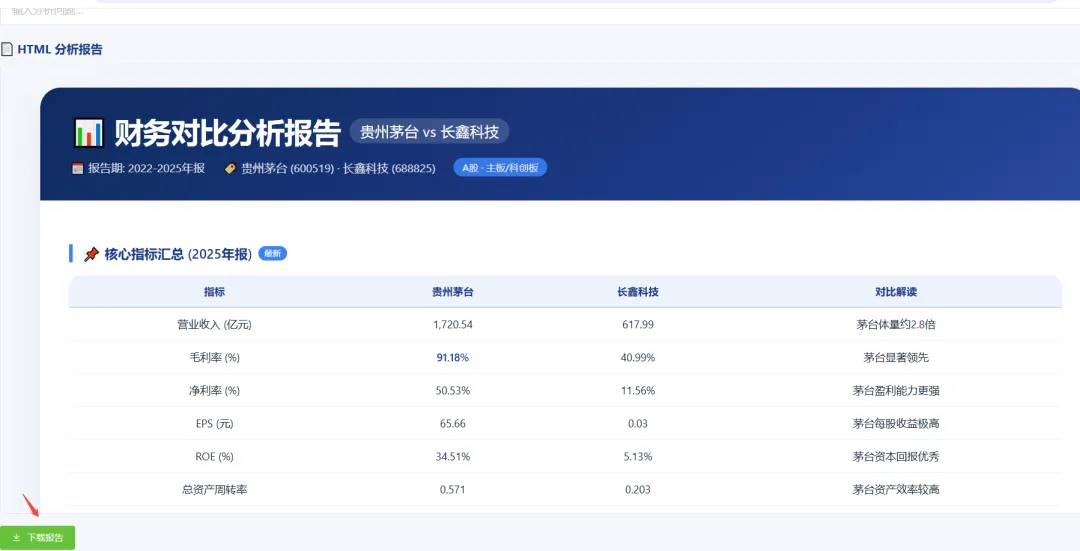Click the 财务对比分析报告 title
Screen dimensions: 1080x551
tap(227, 133)
